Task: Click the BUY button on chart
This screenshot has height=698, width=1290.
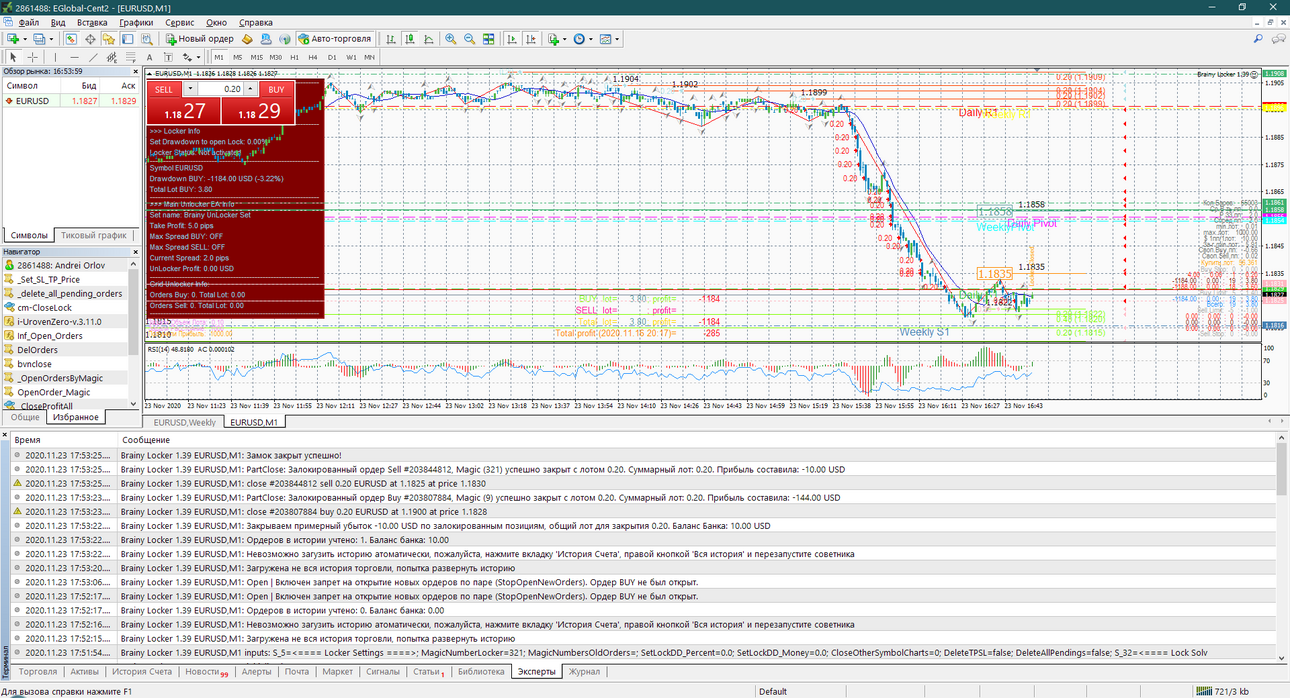Action: pos(277,89)
